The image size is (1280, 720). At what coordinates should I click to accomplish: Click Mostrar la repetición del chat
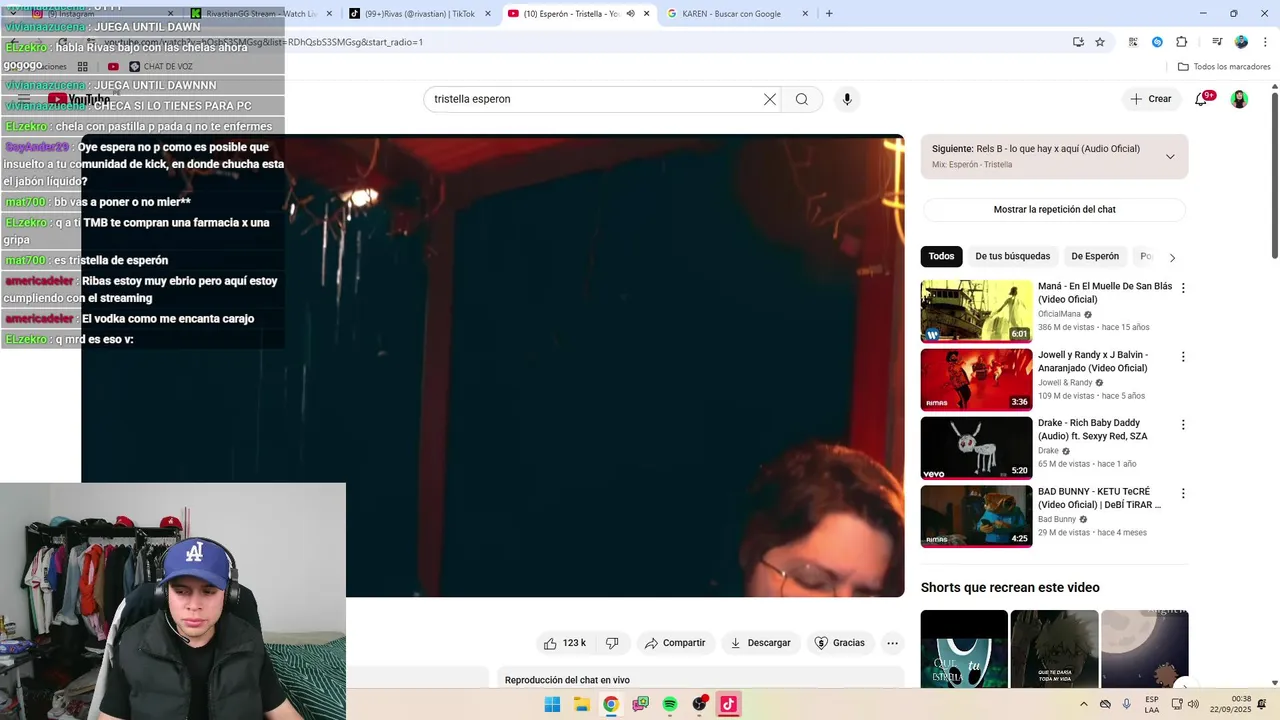(x=1054, y=210)
